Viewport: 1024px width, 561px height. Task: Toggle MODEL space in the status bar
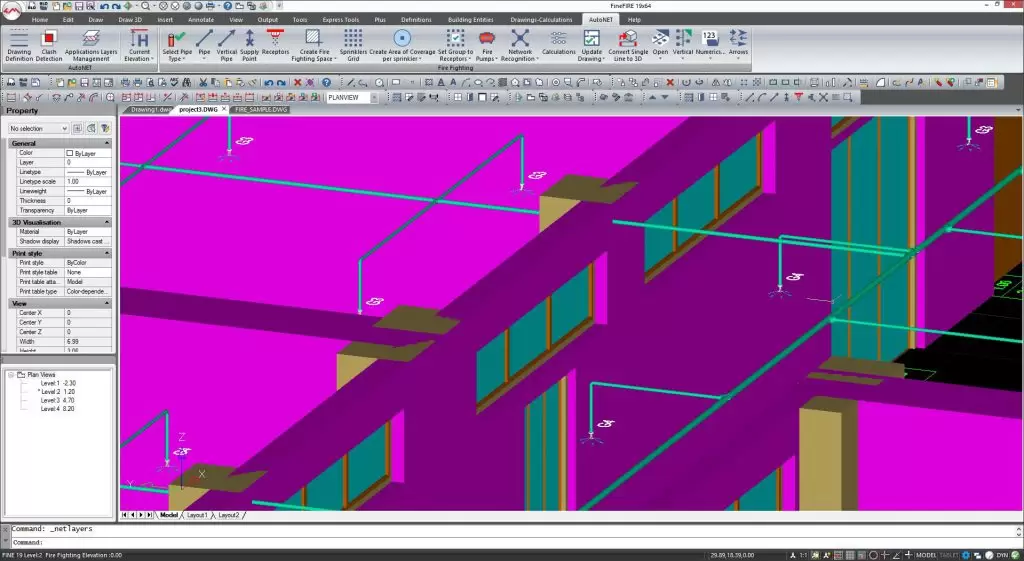click(x=926, y=555)
